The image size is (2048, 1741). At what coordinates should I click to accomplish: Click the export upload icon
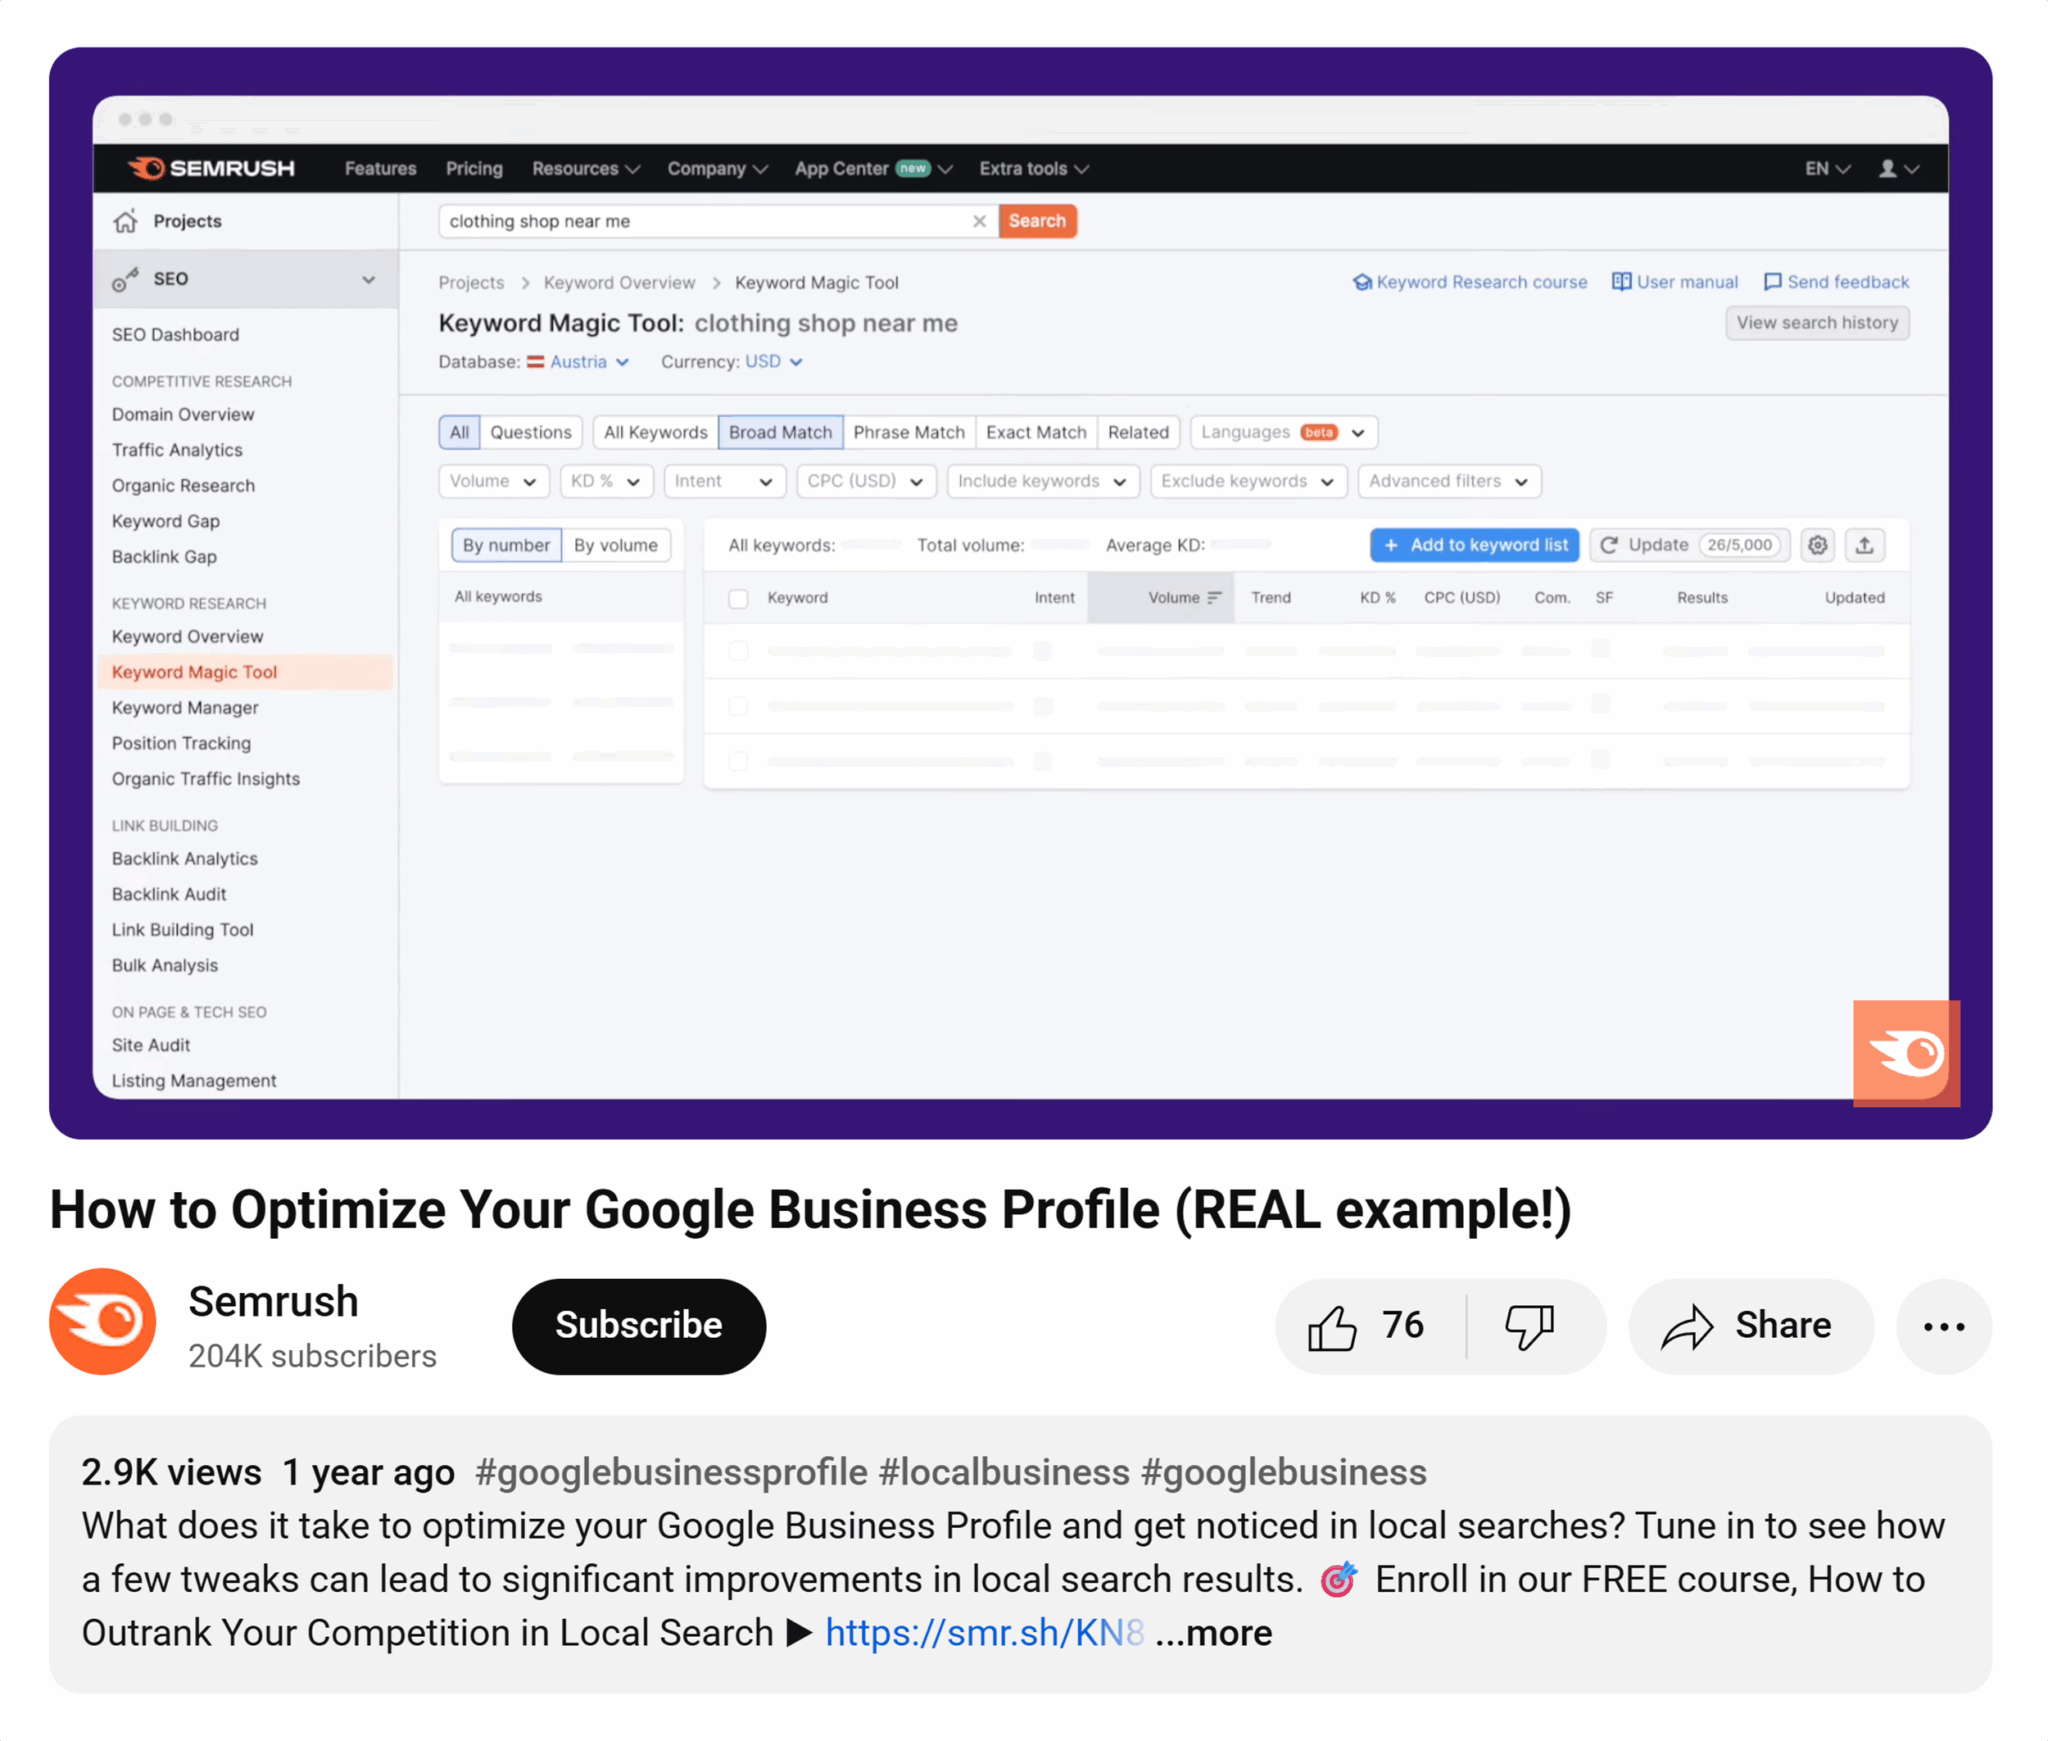click(x=1865, y=545)
